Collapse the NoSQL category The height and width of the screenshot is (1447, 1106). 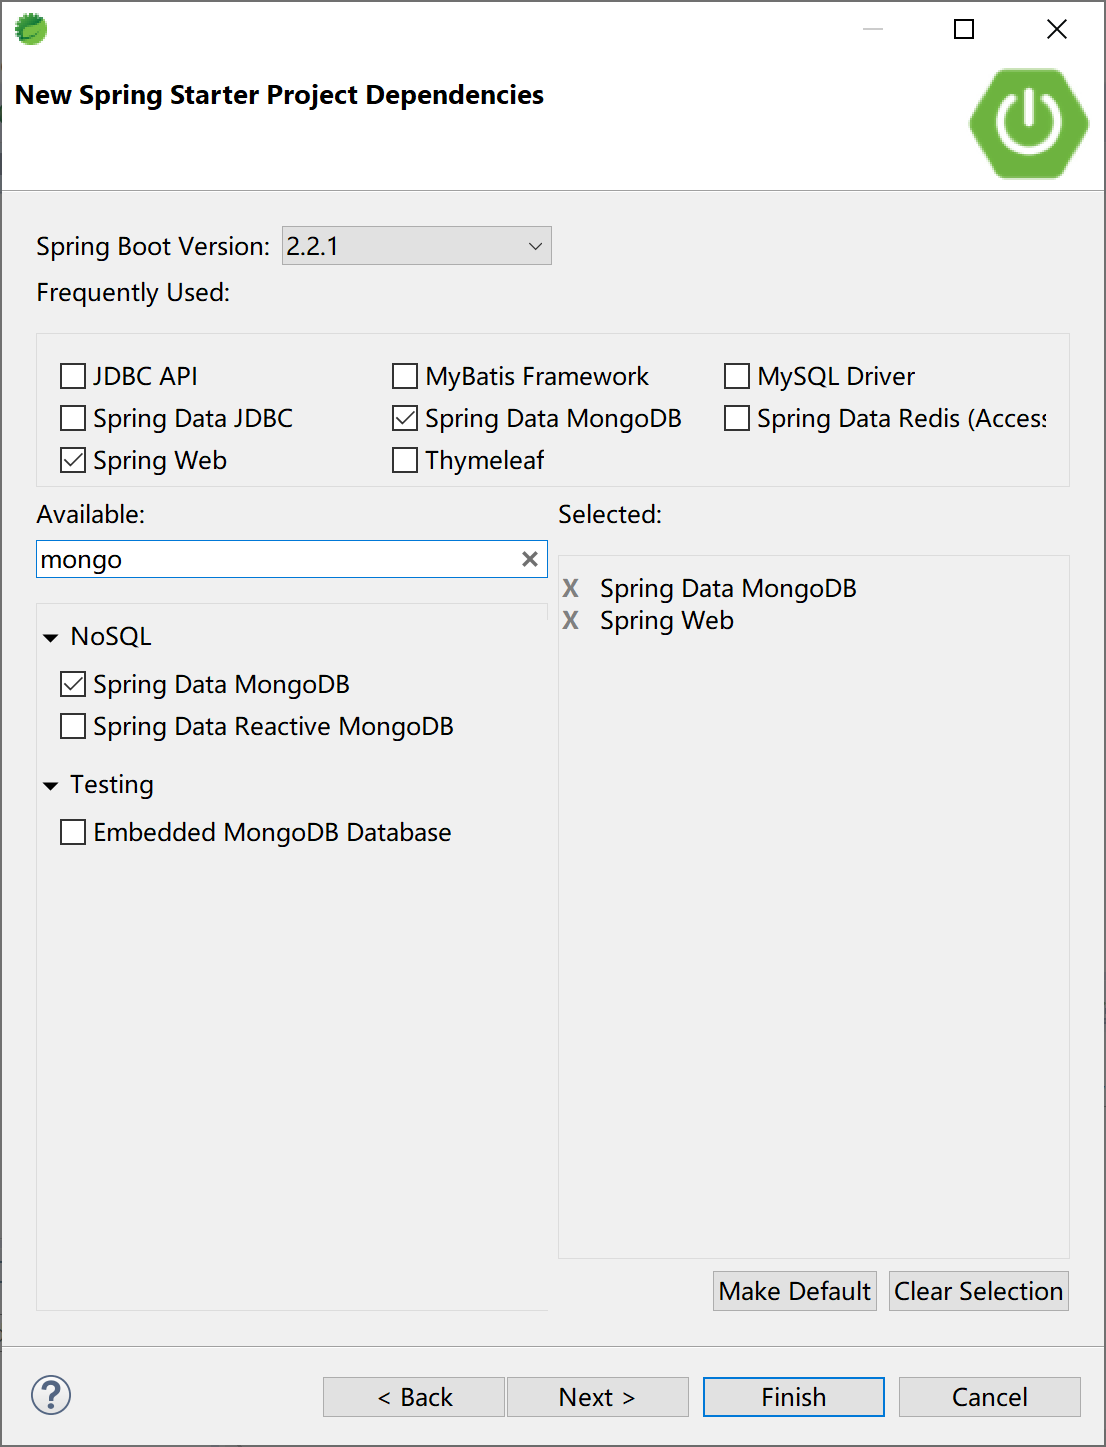pos(51,637)
